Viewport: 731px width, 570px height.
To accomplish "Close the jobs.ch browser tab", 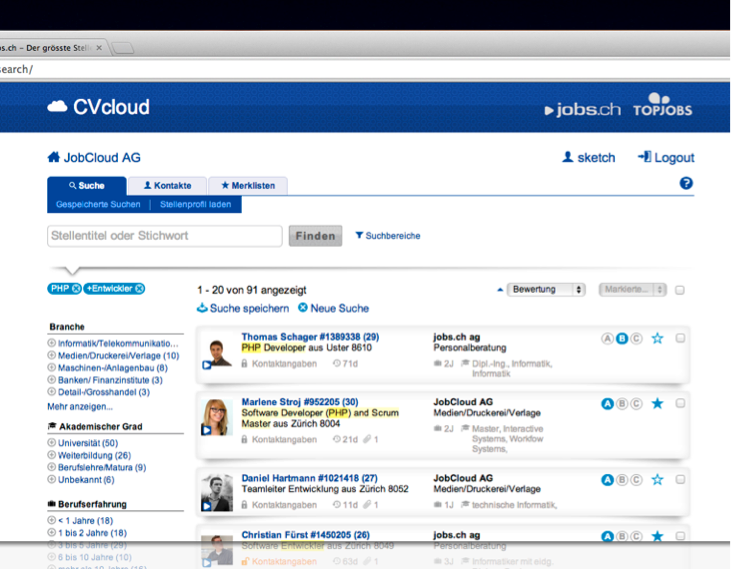I will (x=99, y=48).
